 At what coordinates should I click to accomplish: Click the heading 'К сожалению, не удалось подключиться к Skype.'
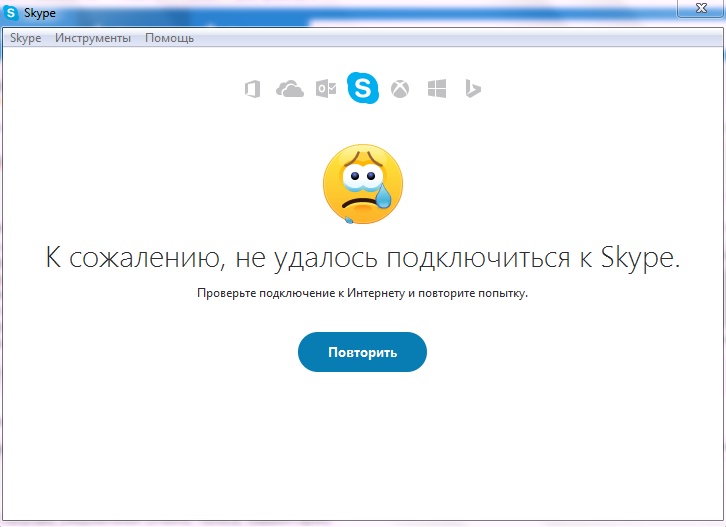click(363, 257)
